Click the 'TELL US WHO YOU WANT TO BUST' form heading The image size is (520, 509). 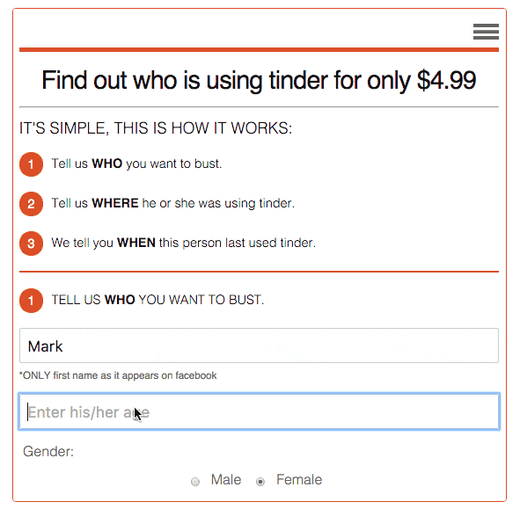(158, 300)
